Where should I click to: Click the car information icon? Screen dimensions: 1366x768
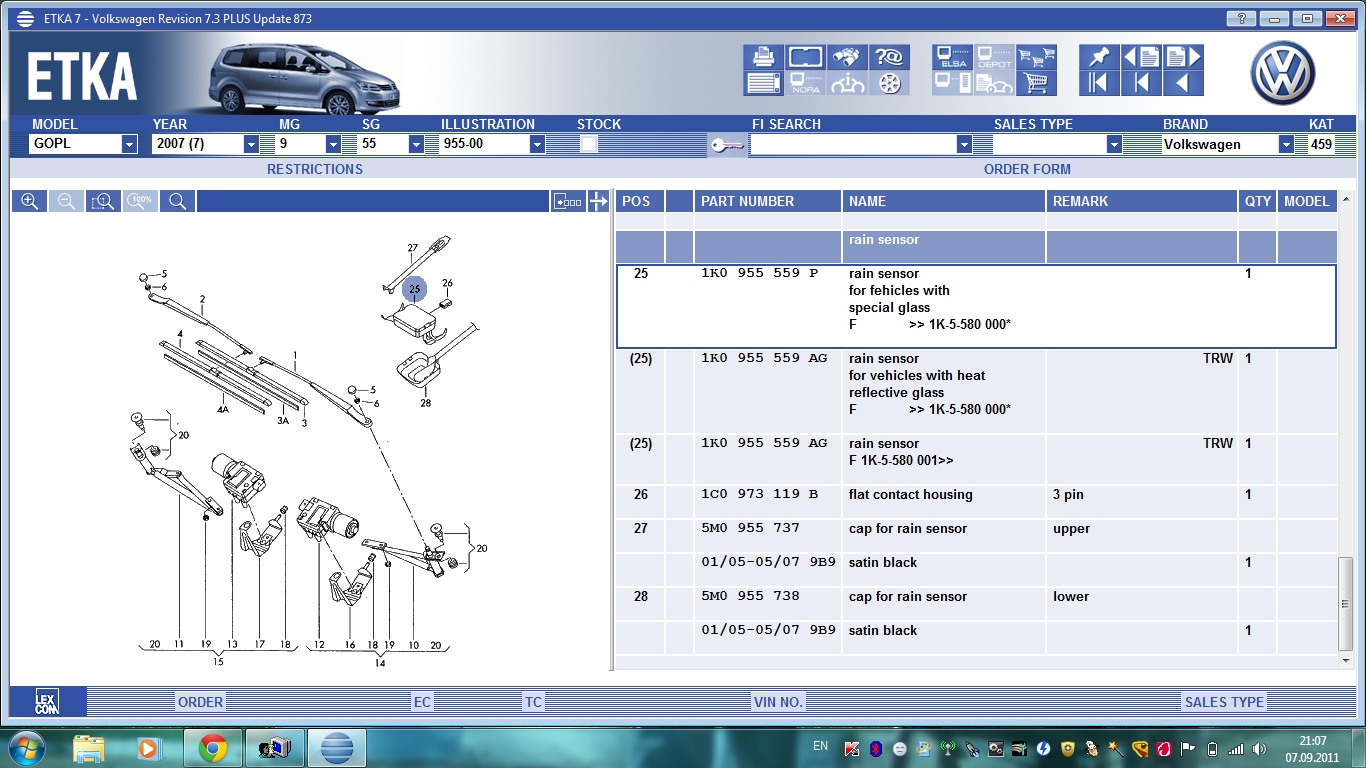pyautogui.click(x=847, y=83)
